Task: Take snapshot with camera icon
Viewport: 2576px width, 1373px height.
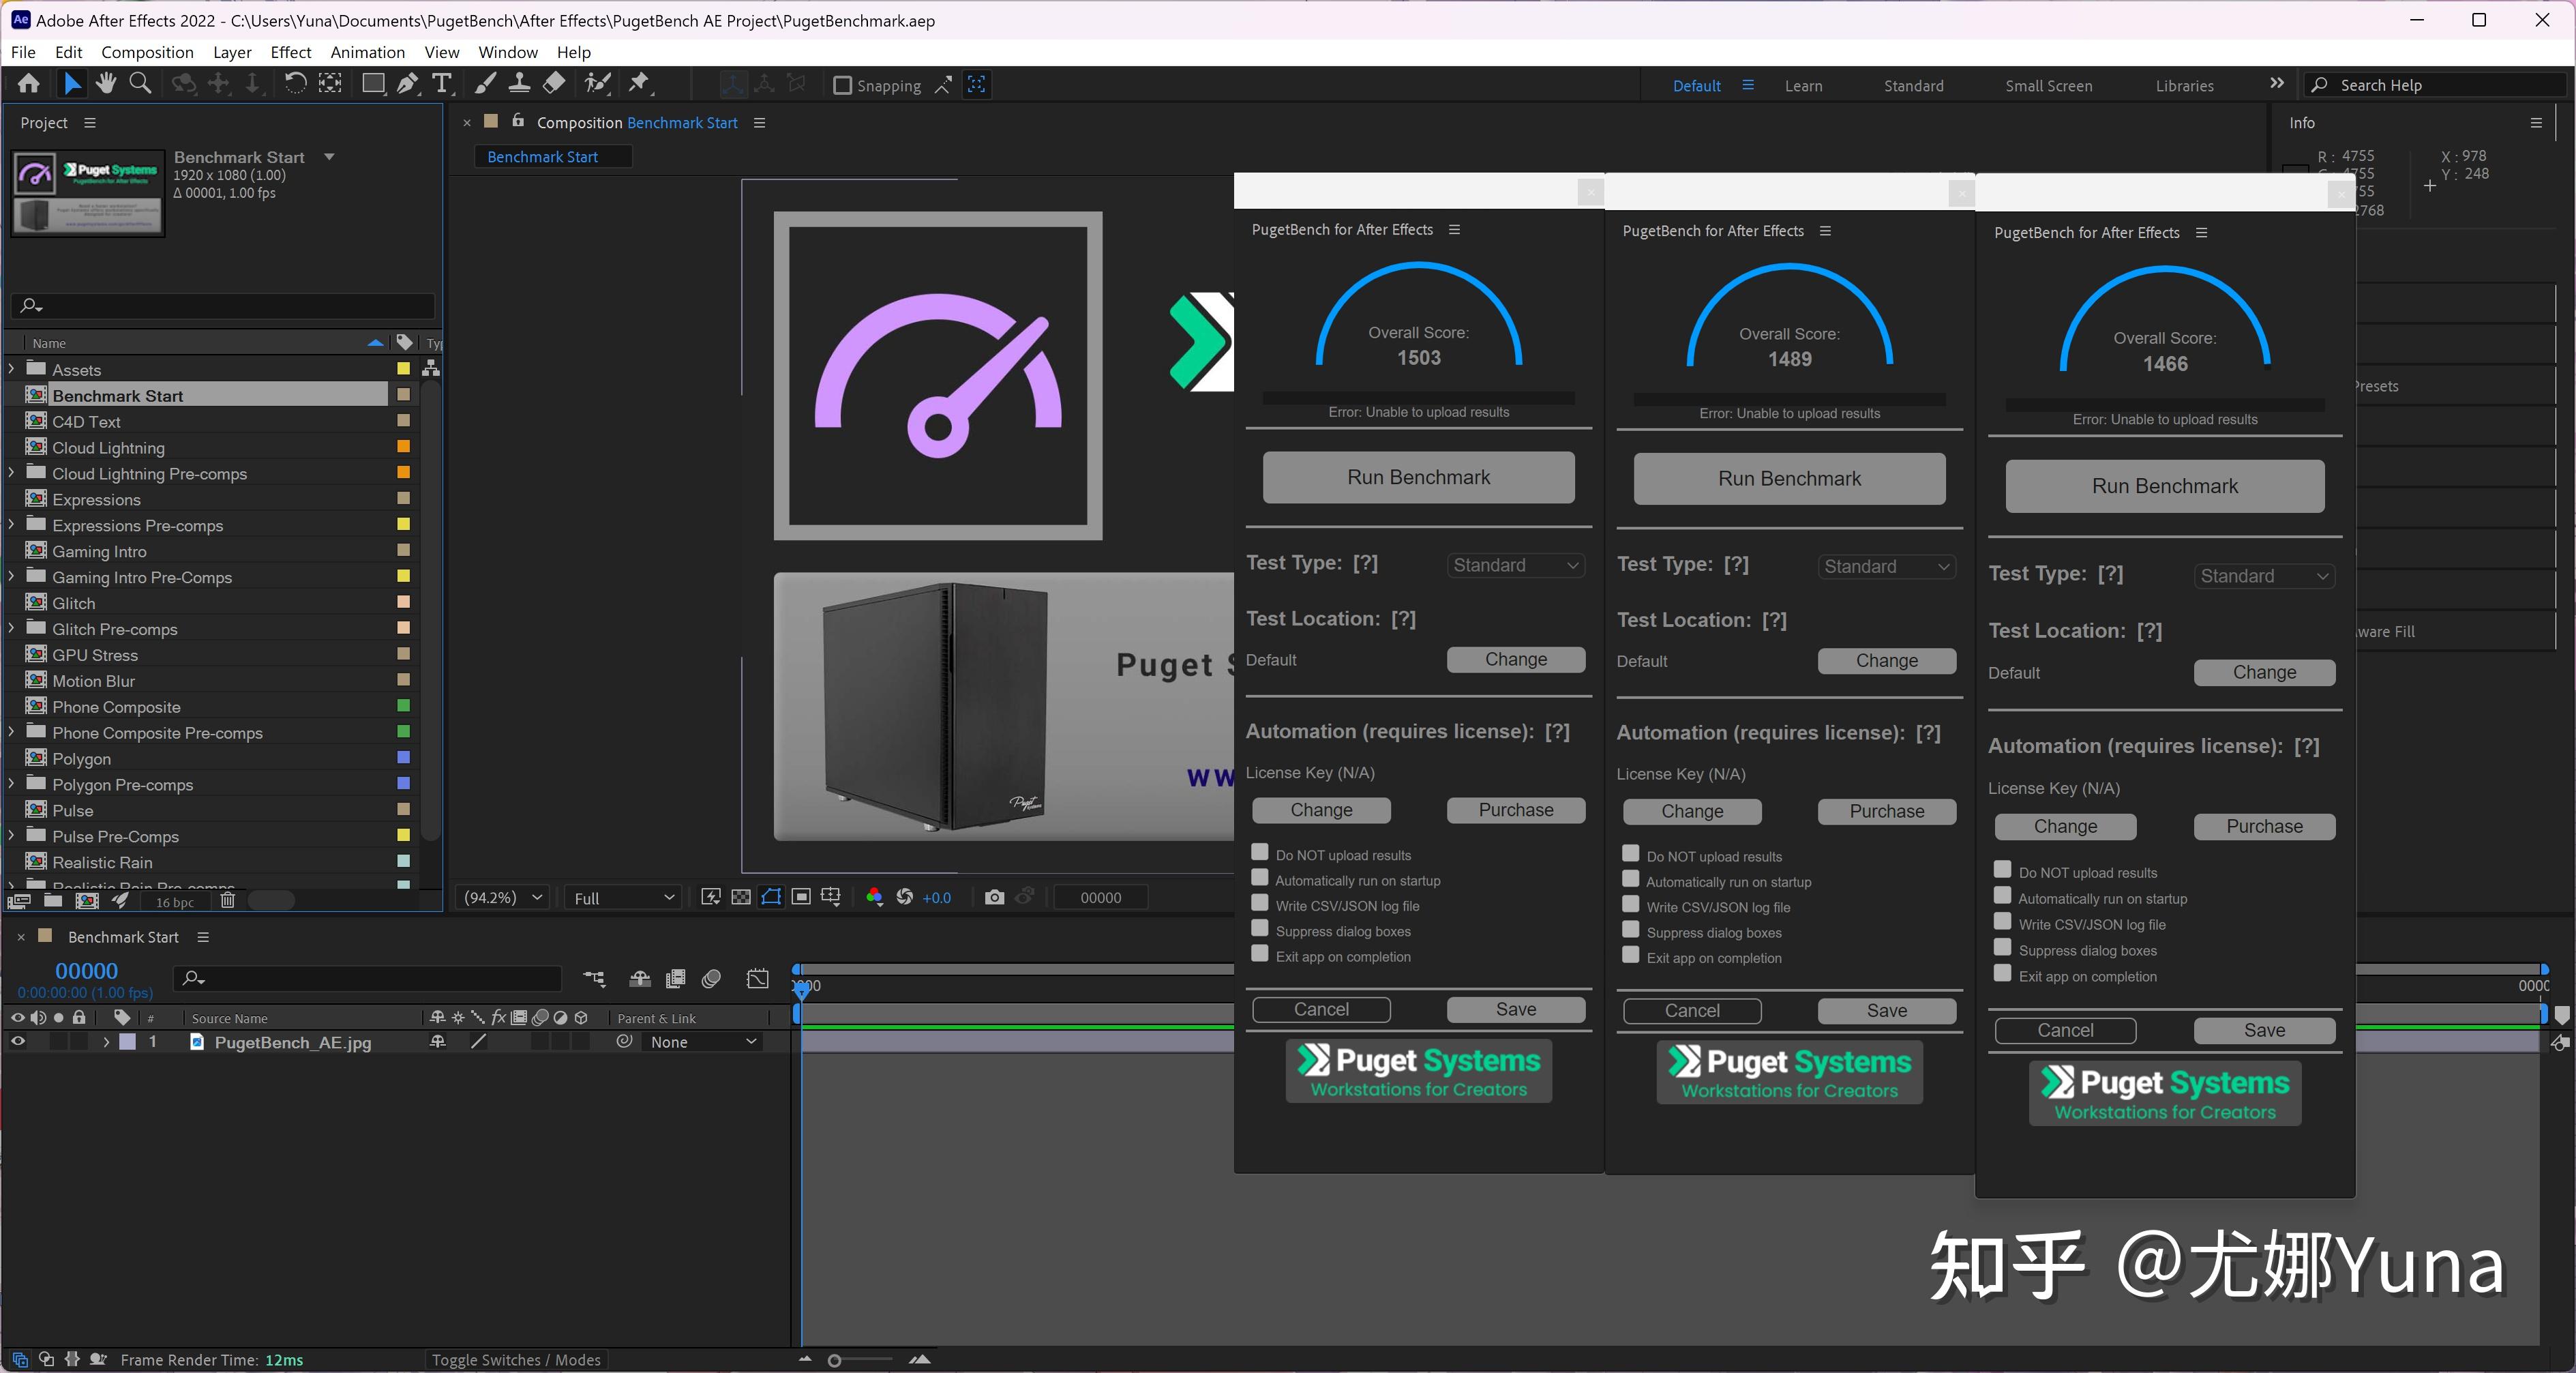Action: coord(993,897)
